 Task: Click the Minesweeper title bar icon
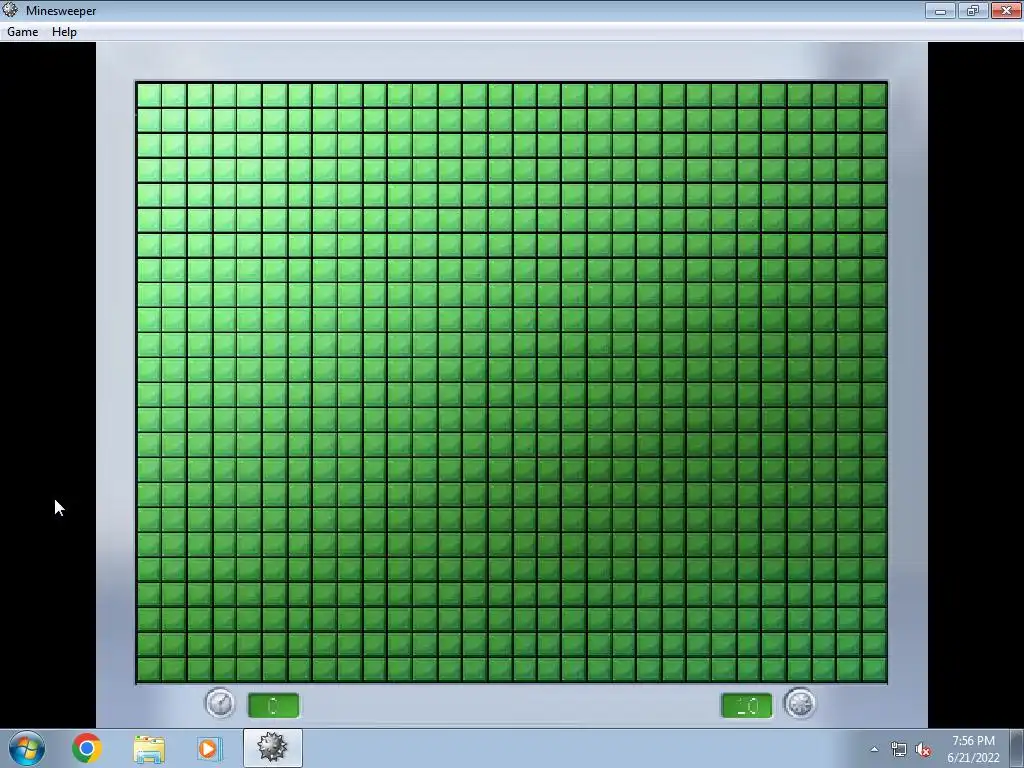(x=10, y=10)
